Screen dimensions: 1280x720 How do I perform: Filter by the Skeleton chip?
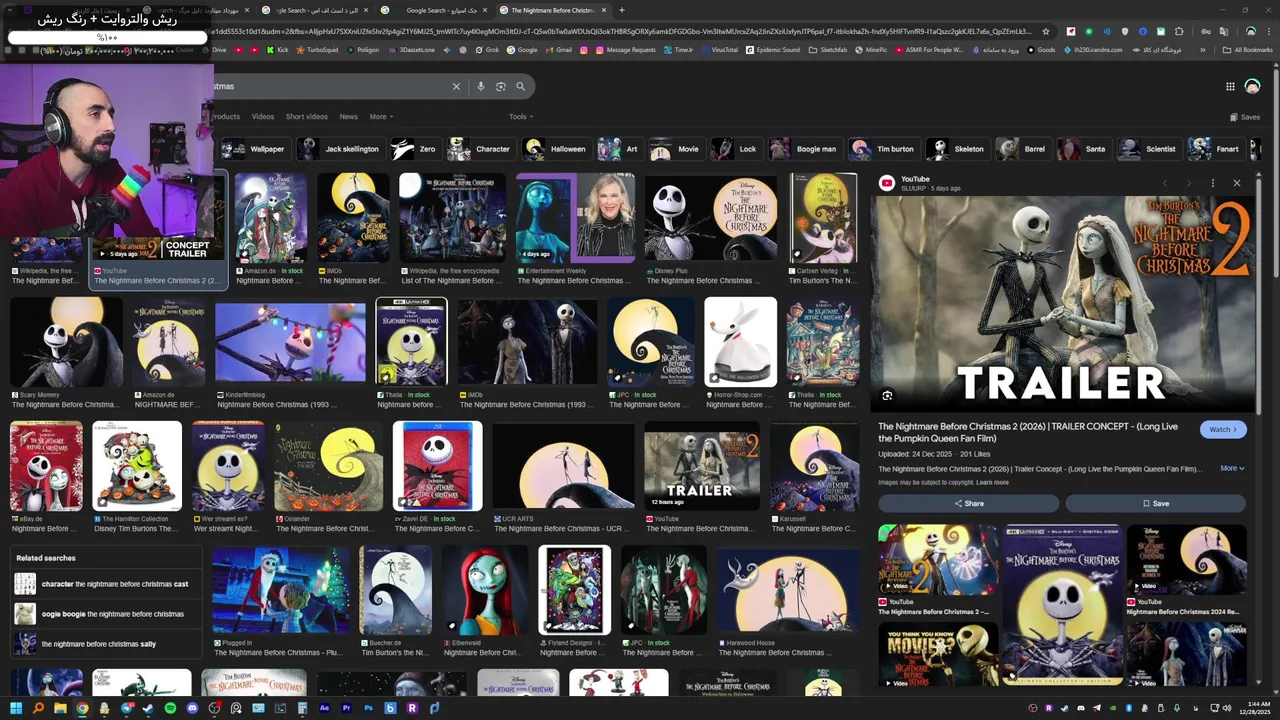click(x=957, y=149)
